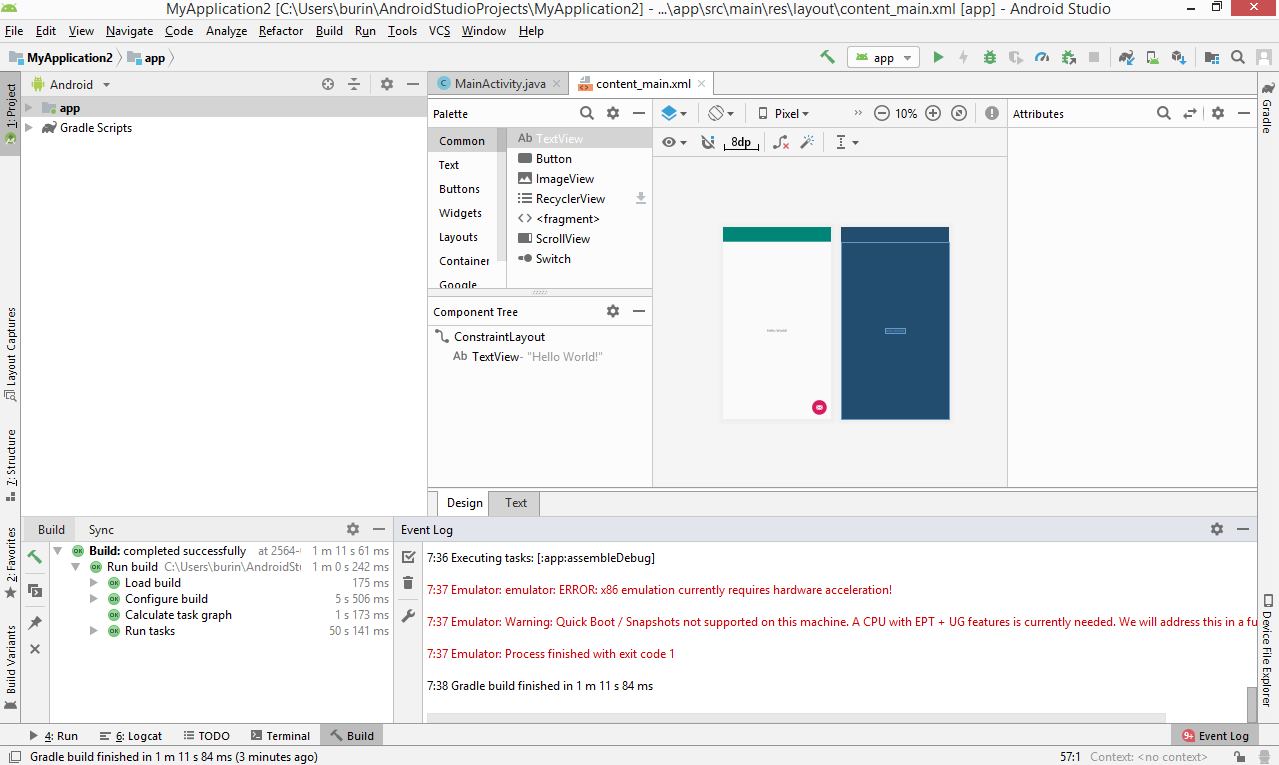
Task: Clear the Event Log with the trash icon
Action: coord(408,583)
